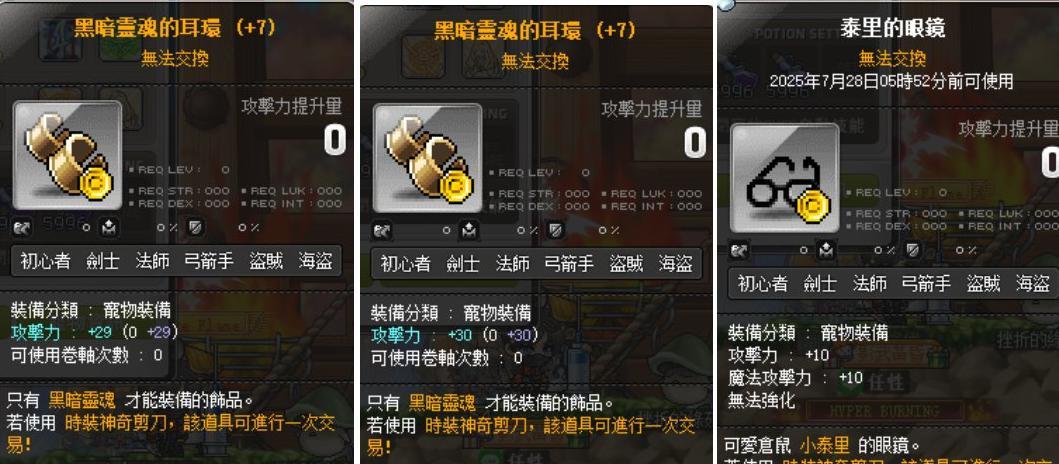Screen dimensions: 1059x464
Task: Click the shield icon in the +30 attack tooltip
Action: coord(556,230)
